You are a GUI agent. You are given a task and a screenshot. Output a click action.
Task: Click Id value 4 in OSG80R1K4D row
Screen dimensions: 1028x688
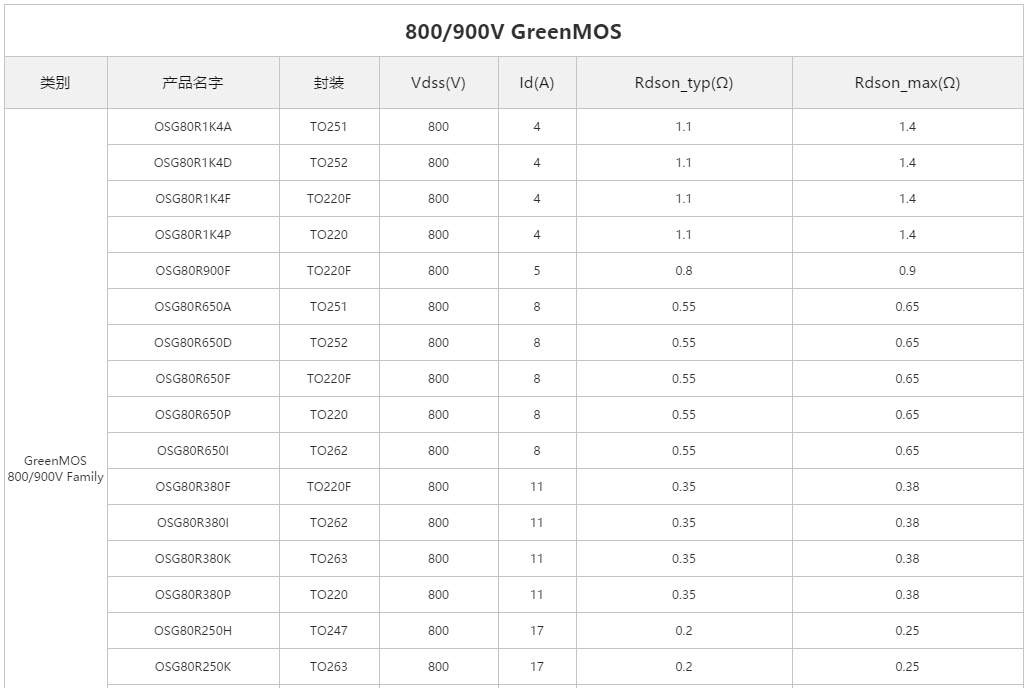pyautogui.click(x=537, y=163)
